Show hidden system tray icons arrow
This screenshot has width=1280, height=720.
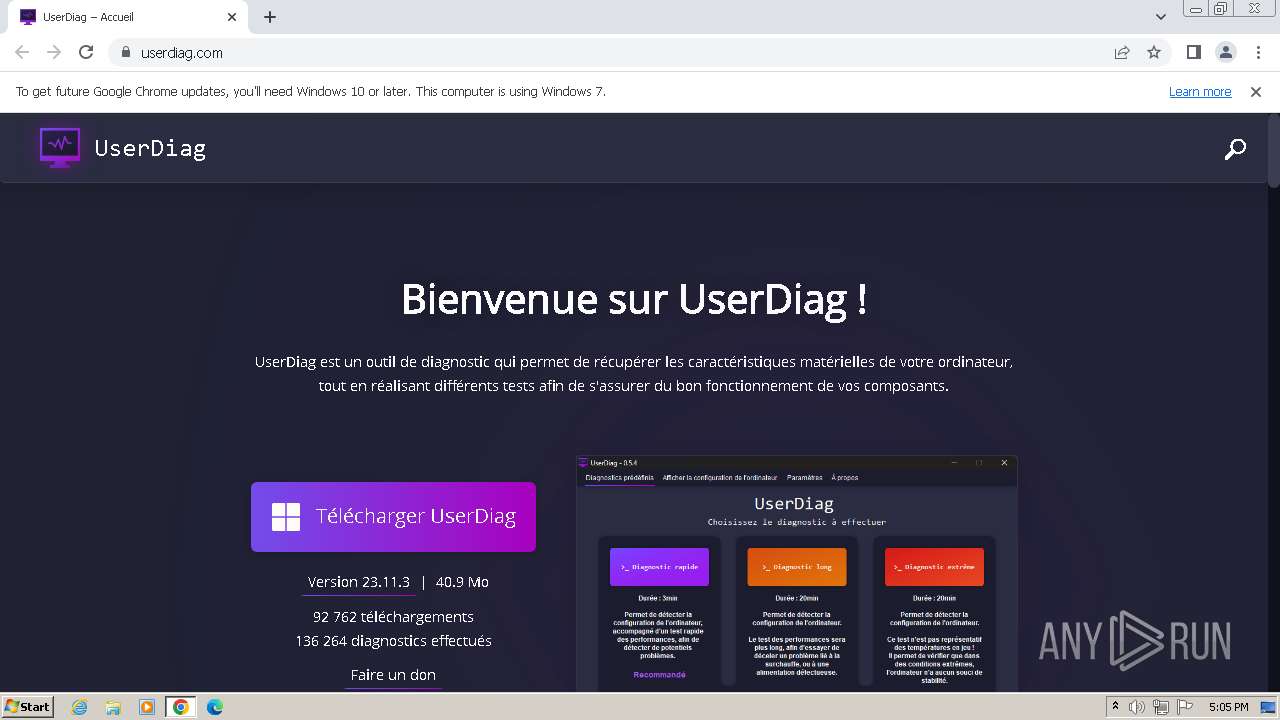coord(1116,707)
